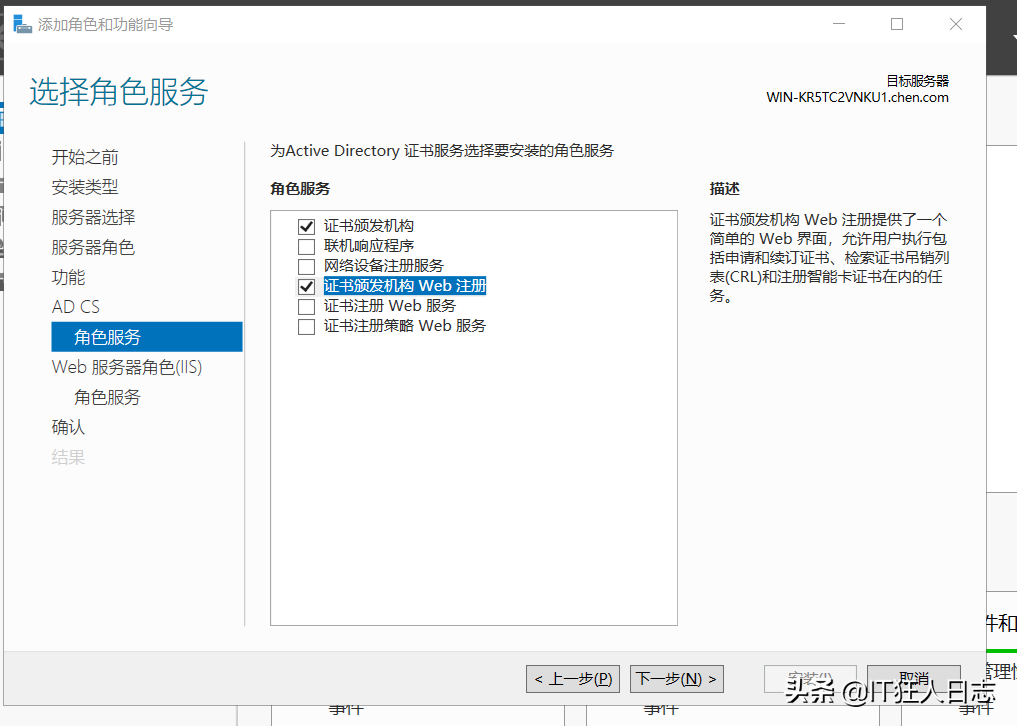Jump to 确认 wizard page
Screen dimensions: 1017x726
(68, 427)
